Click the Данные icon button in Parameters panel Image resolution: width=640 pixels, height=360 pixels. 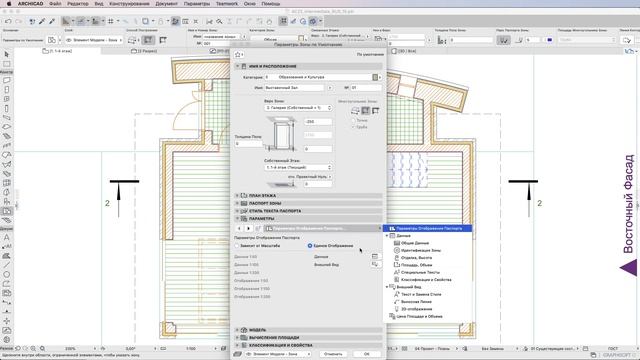(x=375, y=256)
